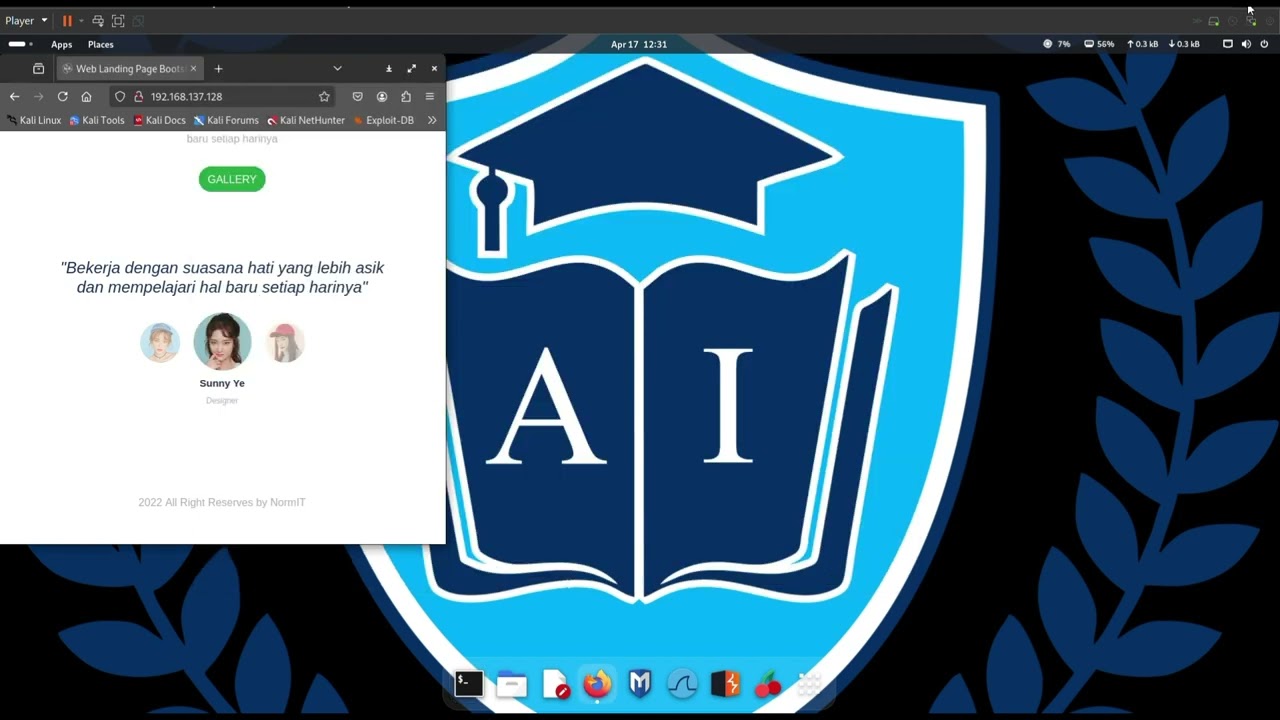Open the Player menu in VMware
The width and height of the screenshot is (1280, 720).
(x=26, y=20)
